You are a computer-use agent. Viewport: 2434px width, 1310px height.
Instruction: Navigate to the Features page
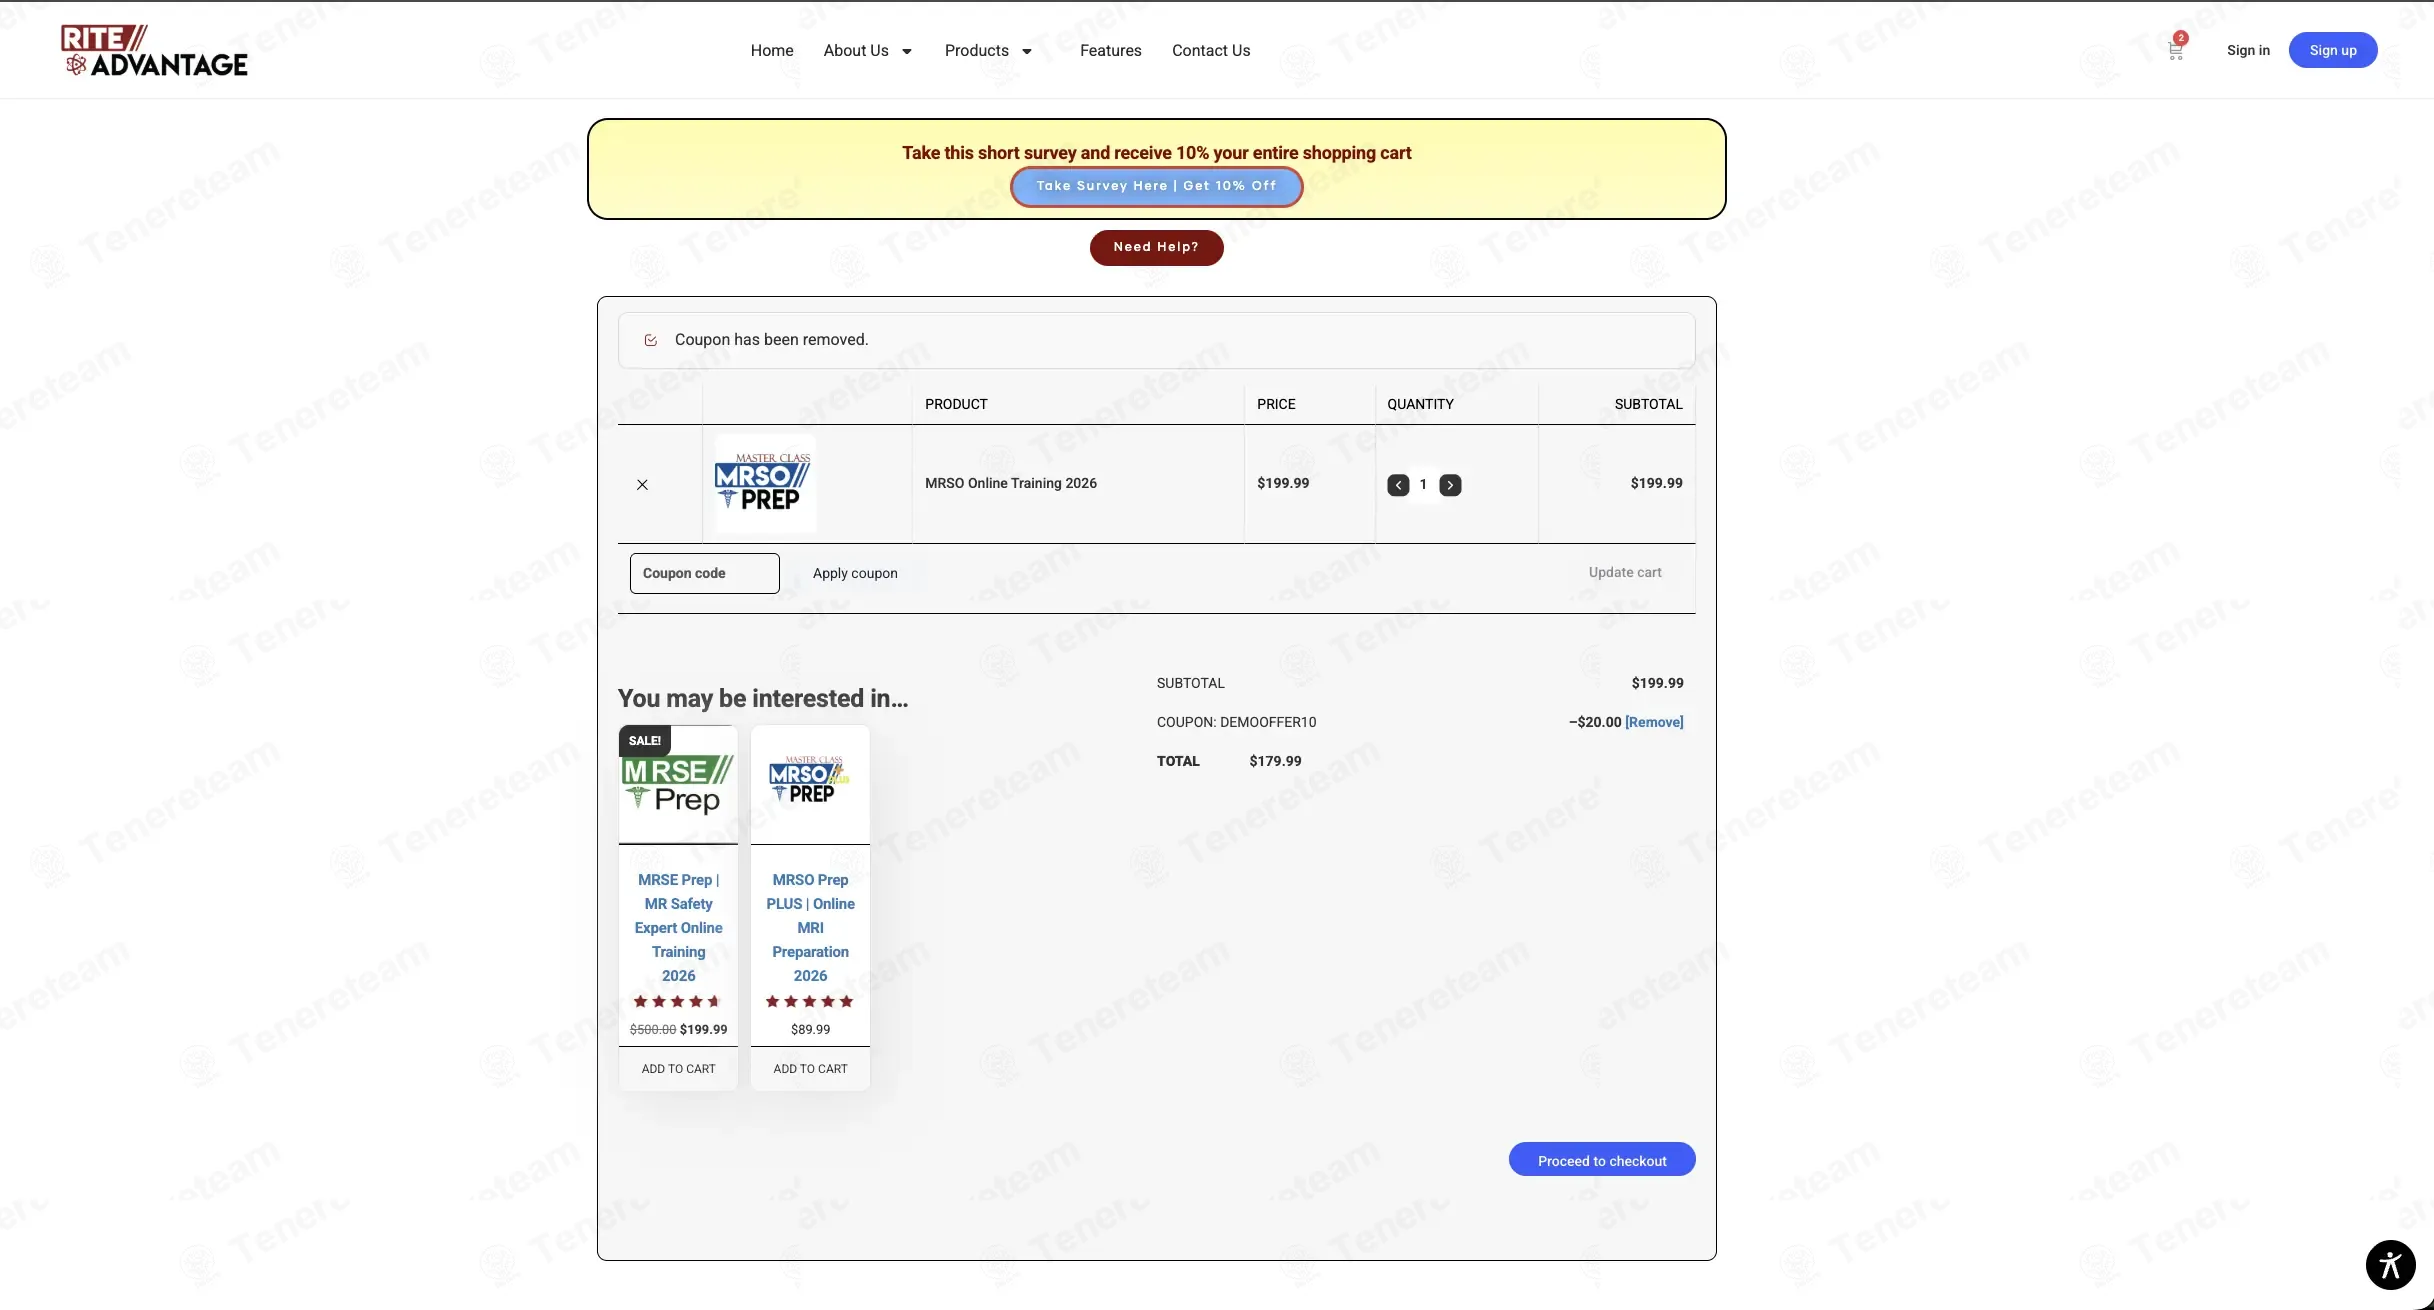1111,50
